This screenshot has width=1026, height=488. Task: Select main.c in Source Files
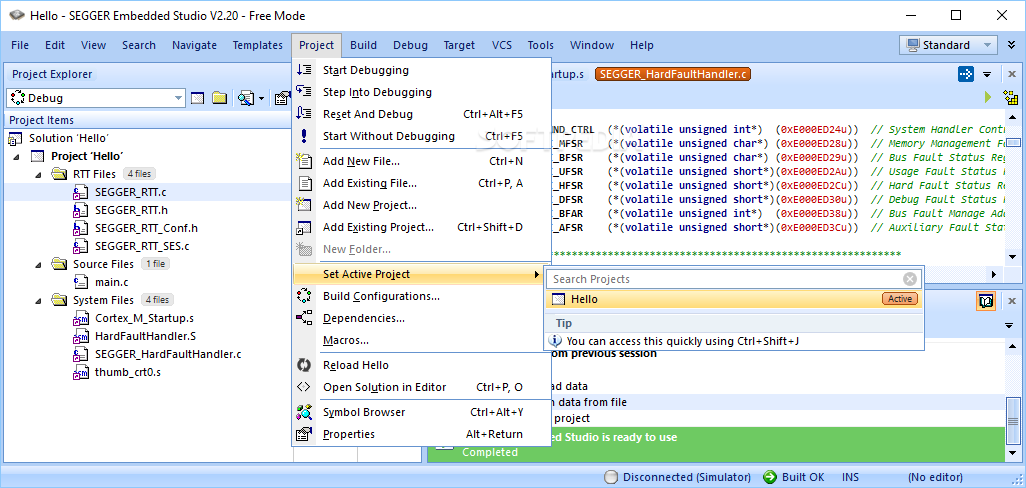pos(111,282)
